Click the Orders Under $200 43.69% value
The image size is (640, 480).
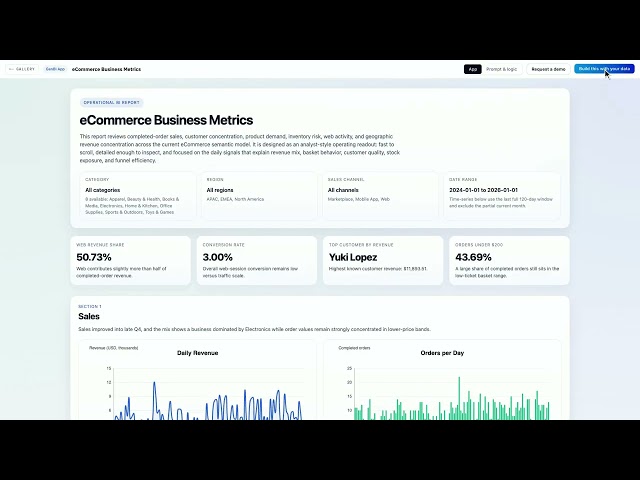pyautogui.click(x=473, y=257)
